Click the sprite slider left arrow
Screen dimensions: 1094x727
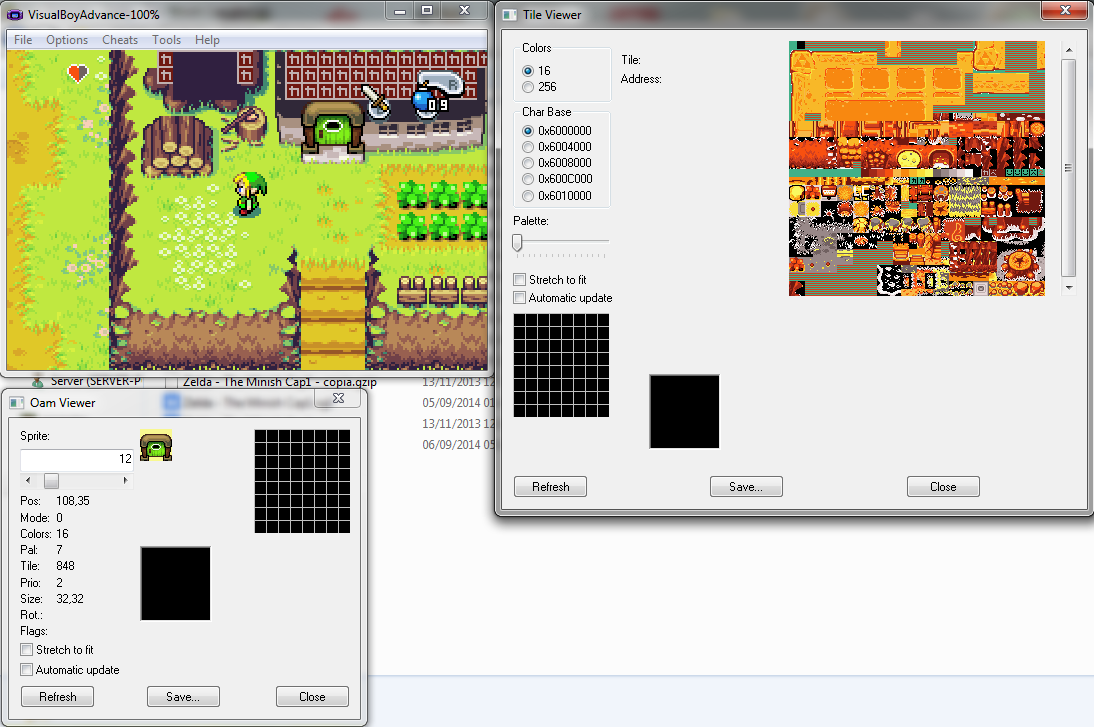pyautogui.click(x=28, y=481)
